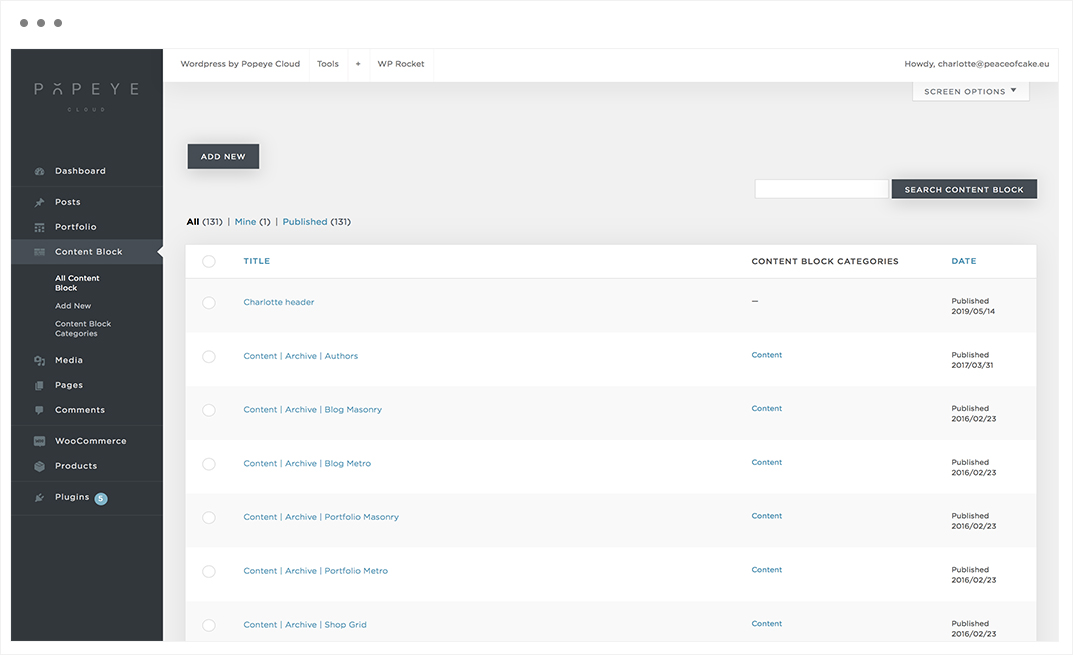This screenshot has height=655, width=1073.
Task: Click the plus icon in top bar
Action: pos(358,64)
